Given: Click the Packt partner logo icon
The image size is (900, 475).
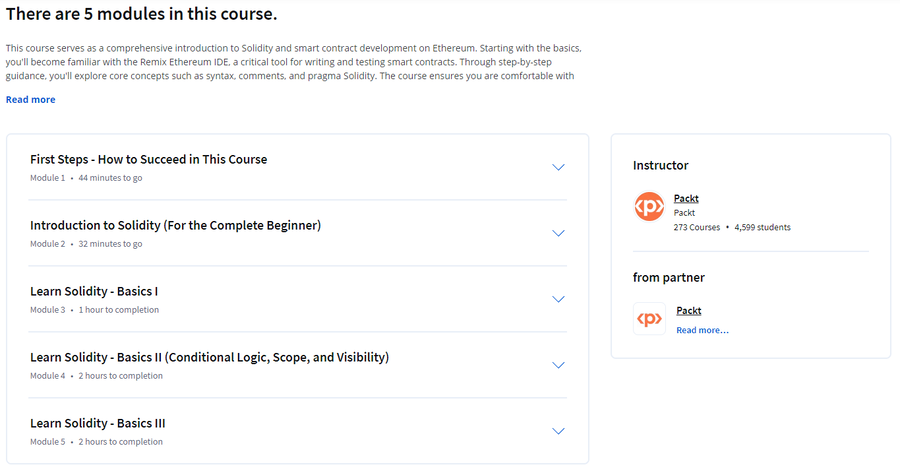Looking at the screenshot, I should click(x=649, y=318).
